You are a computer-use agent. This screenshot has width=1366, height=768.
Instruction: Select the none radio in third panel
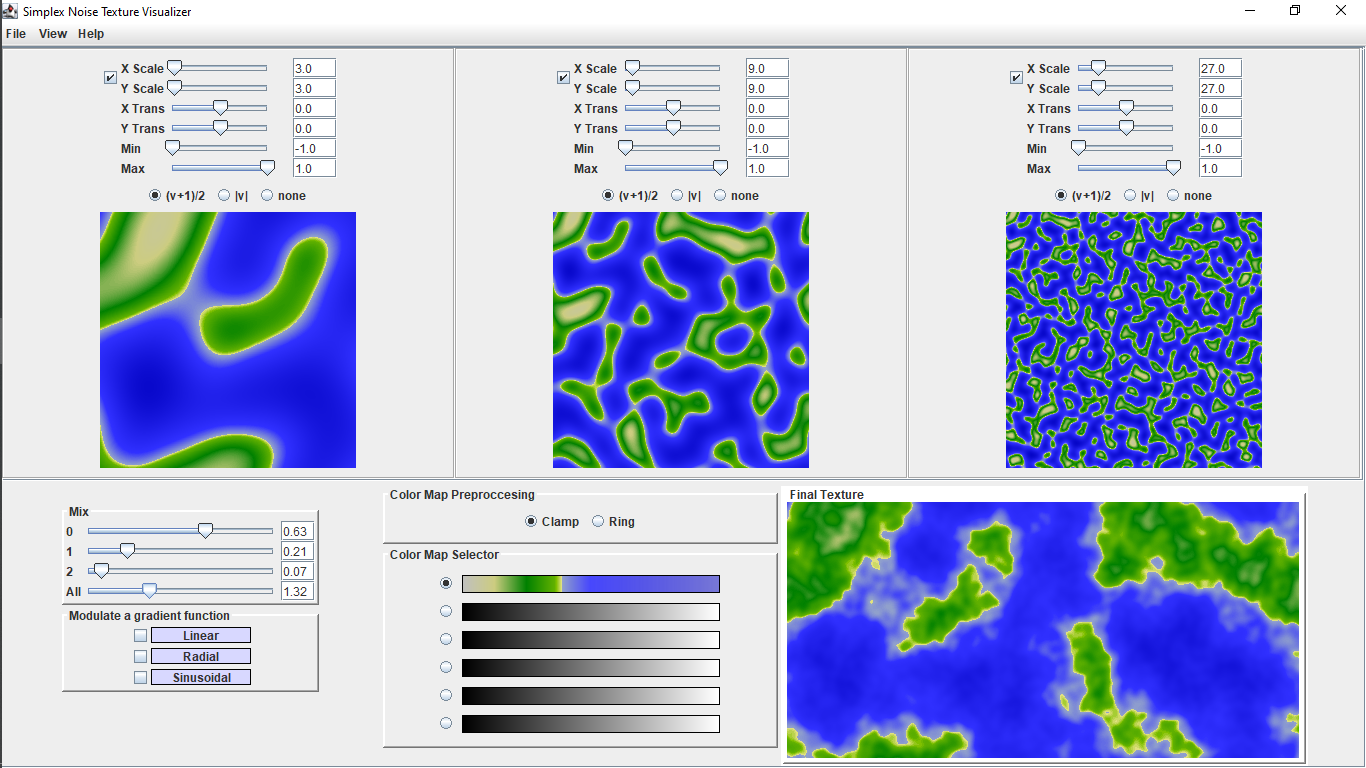click(1189, 196)
